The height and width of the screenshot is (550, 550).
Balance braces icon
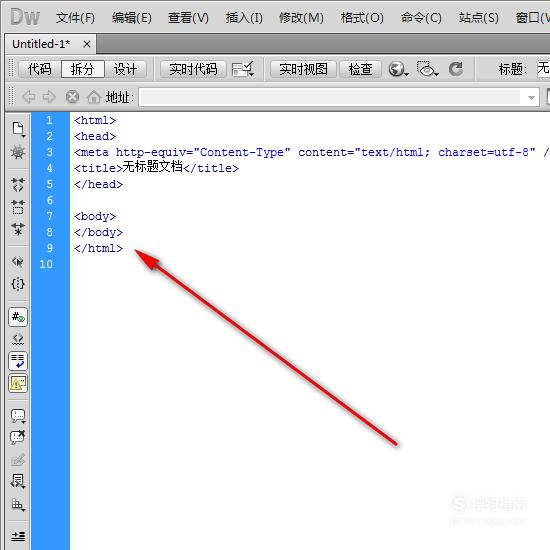coord(18,284)
